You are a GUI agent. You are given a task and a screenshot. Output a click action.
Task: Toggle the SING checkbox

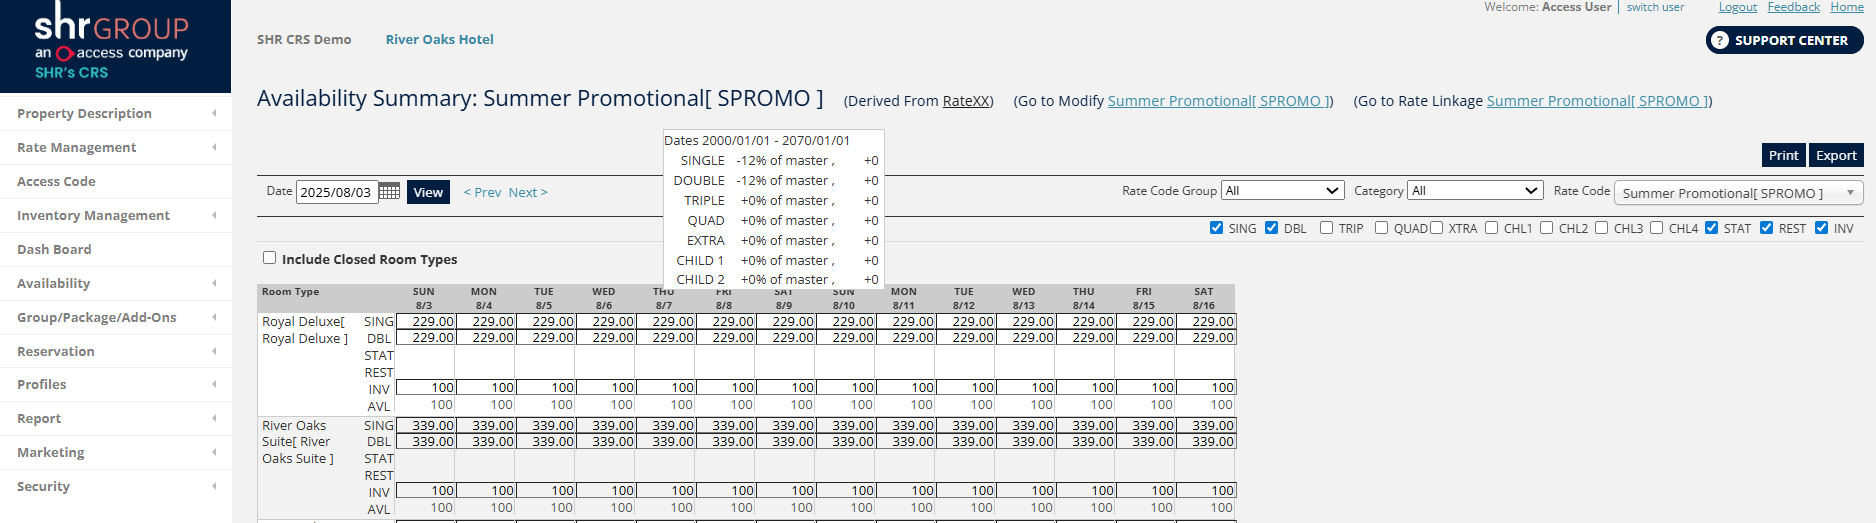(x=1216, y=228)
